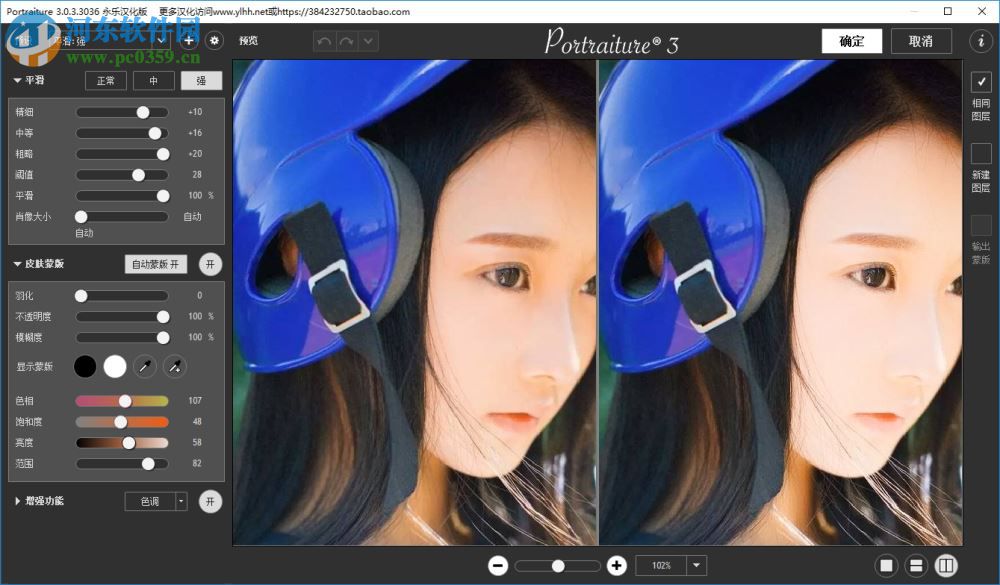Open the settings gear on the top toolbar

coord(214,40)
